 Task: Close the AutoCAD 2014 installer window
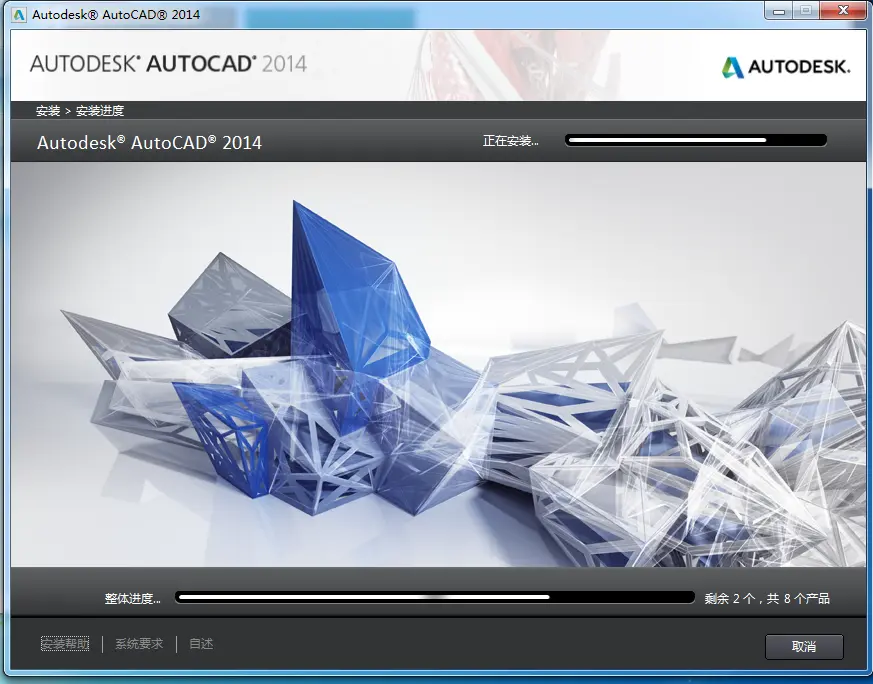coord(843,11)
